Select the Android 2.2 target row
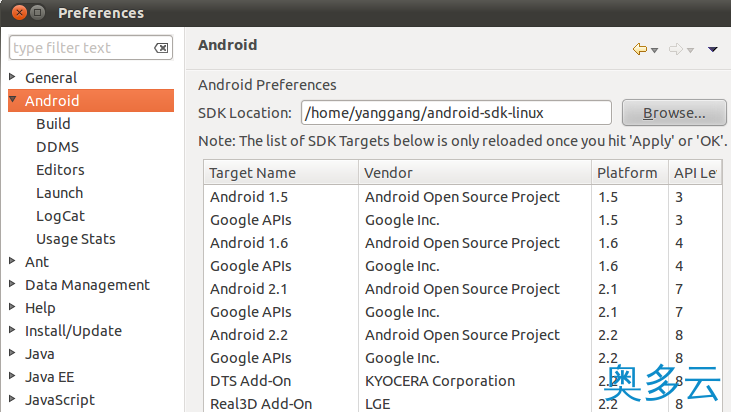The height and width of the screenshot is (412, 731). click(x=463, y=335)
